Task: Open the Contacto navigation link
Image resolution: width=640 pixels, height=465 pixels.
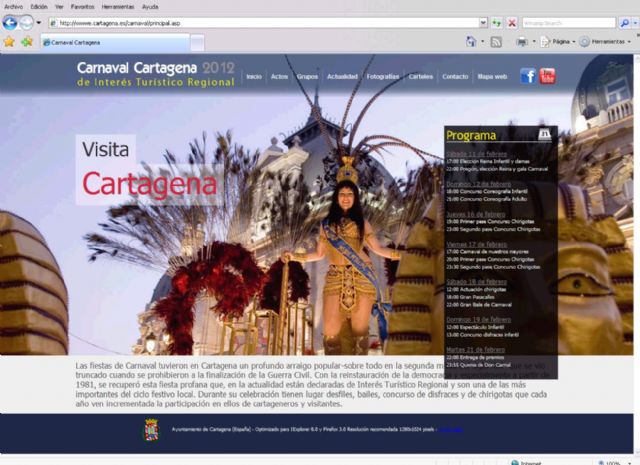Action: (x=455, y=76)
